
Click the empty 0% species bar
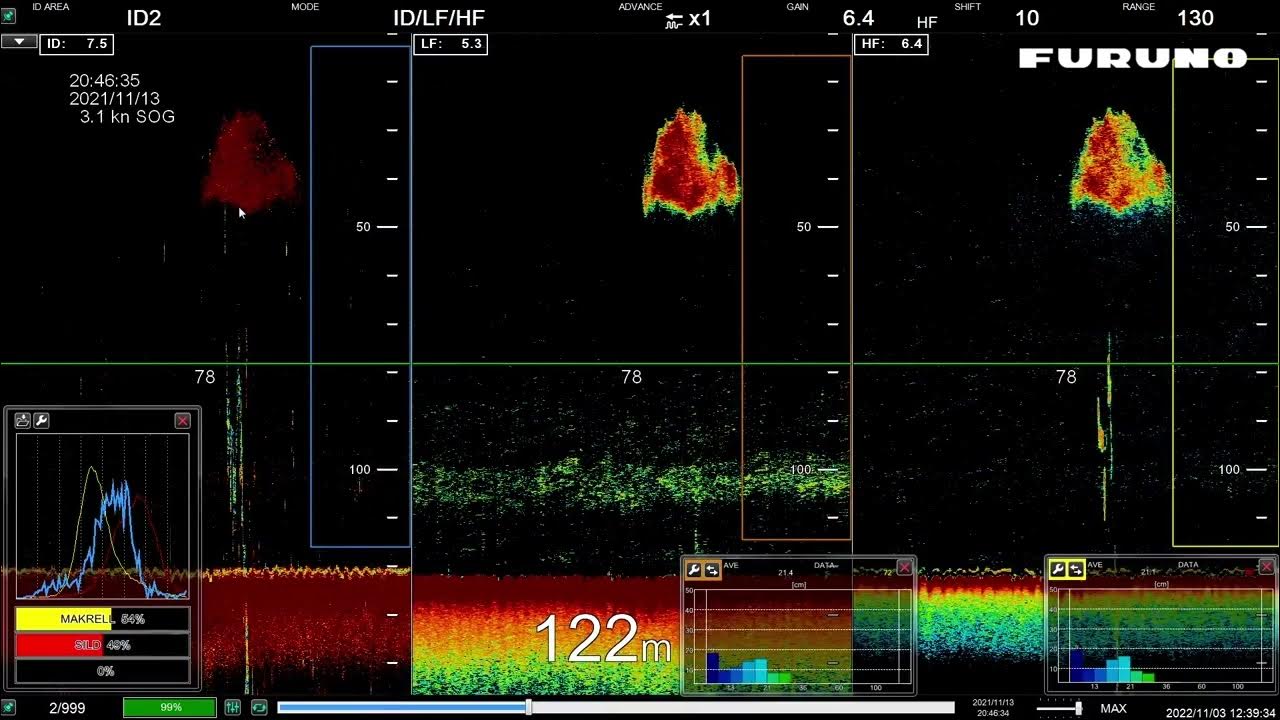pos(102,671)
